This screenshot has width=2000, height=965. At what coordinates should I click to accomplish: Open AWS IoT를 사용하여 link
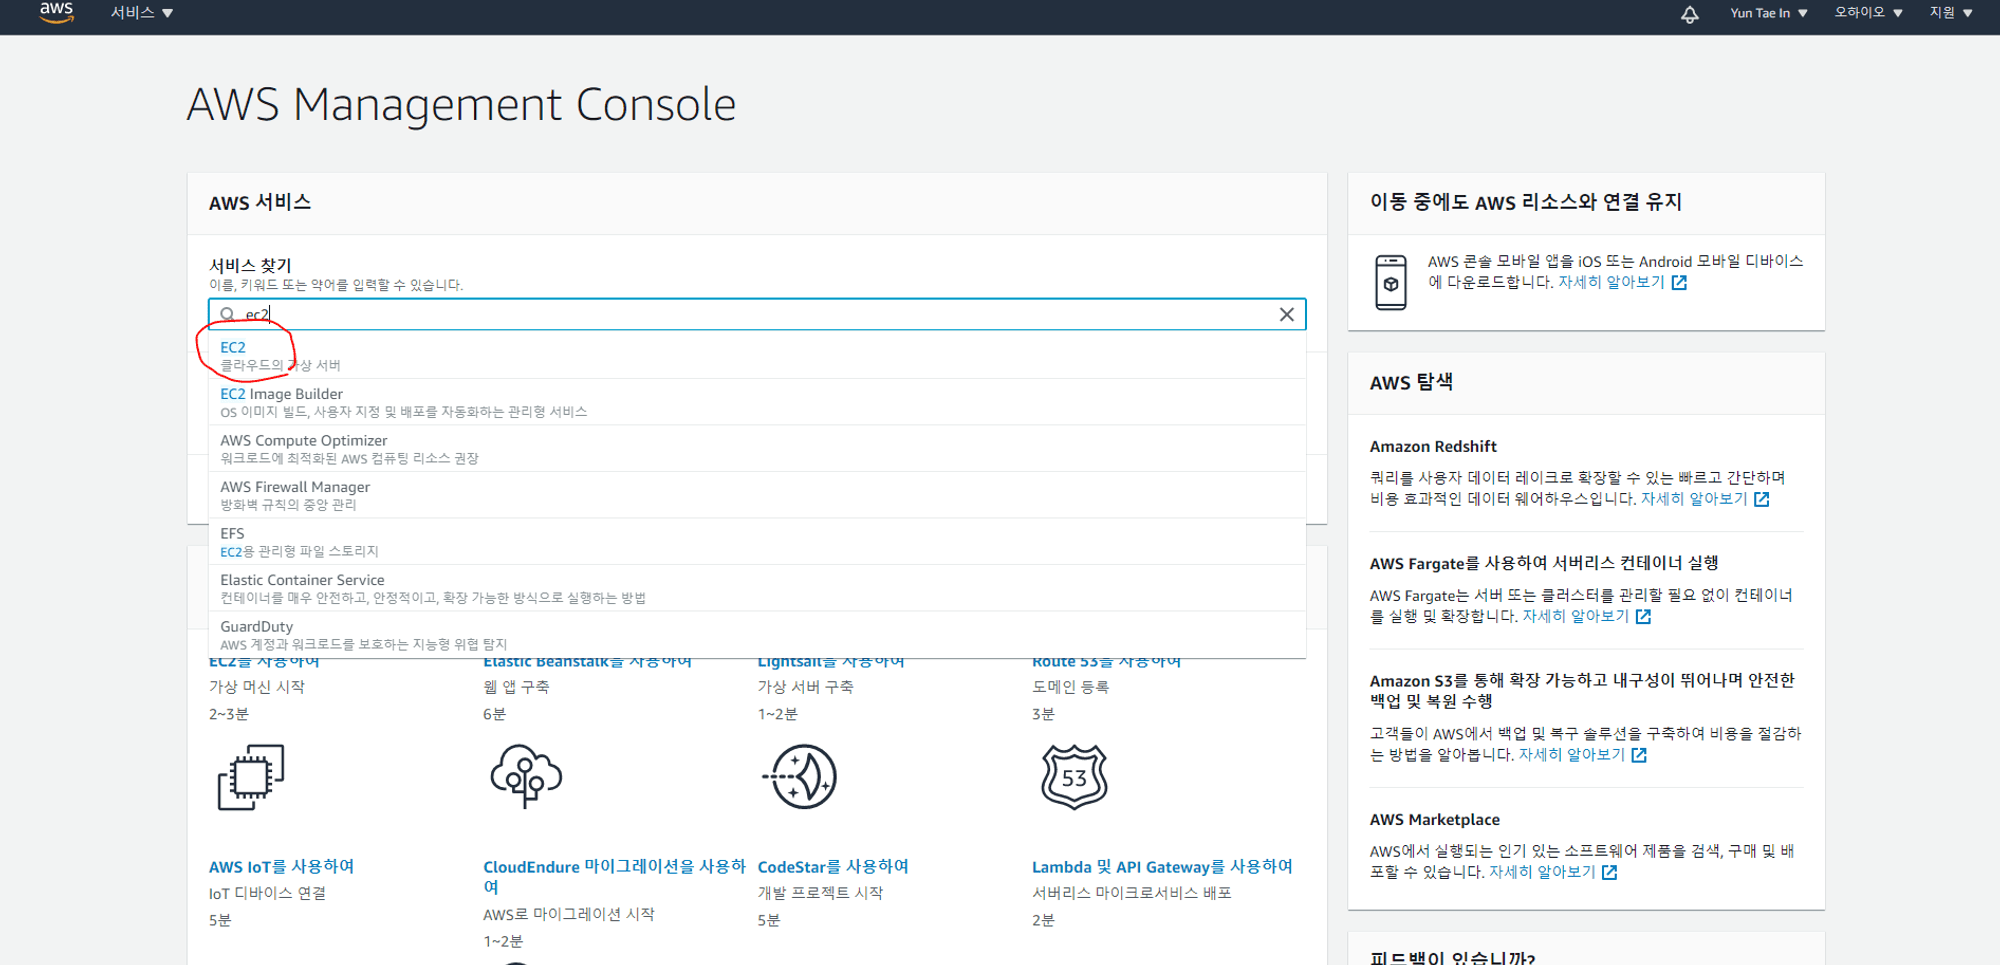pos(281,867)
